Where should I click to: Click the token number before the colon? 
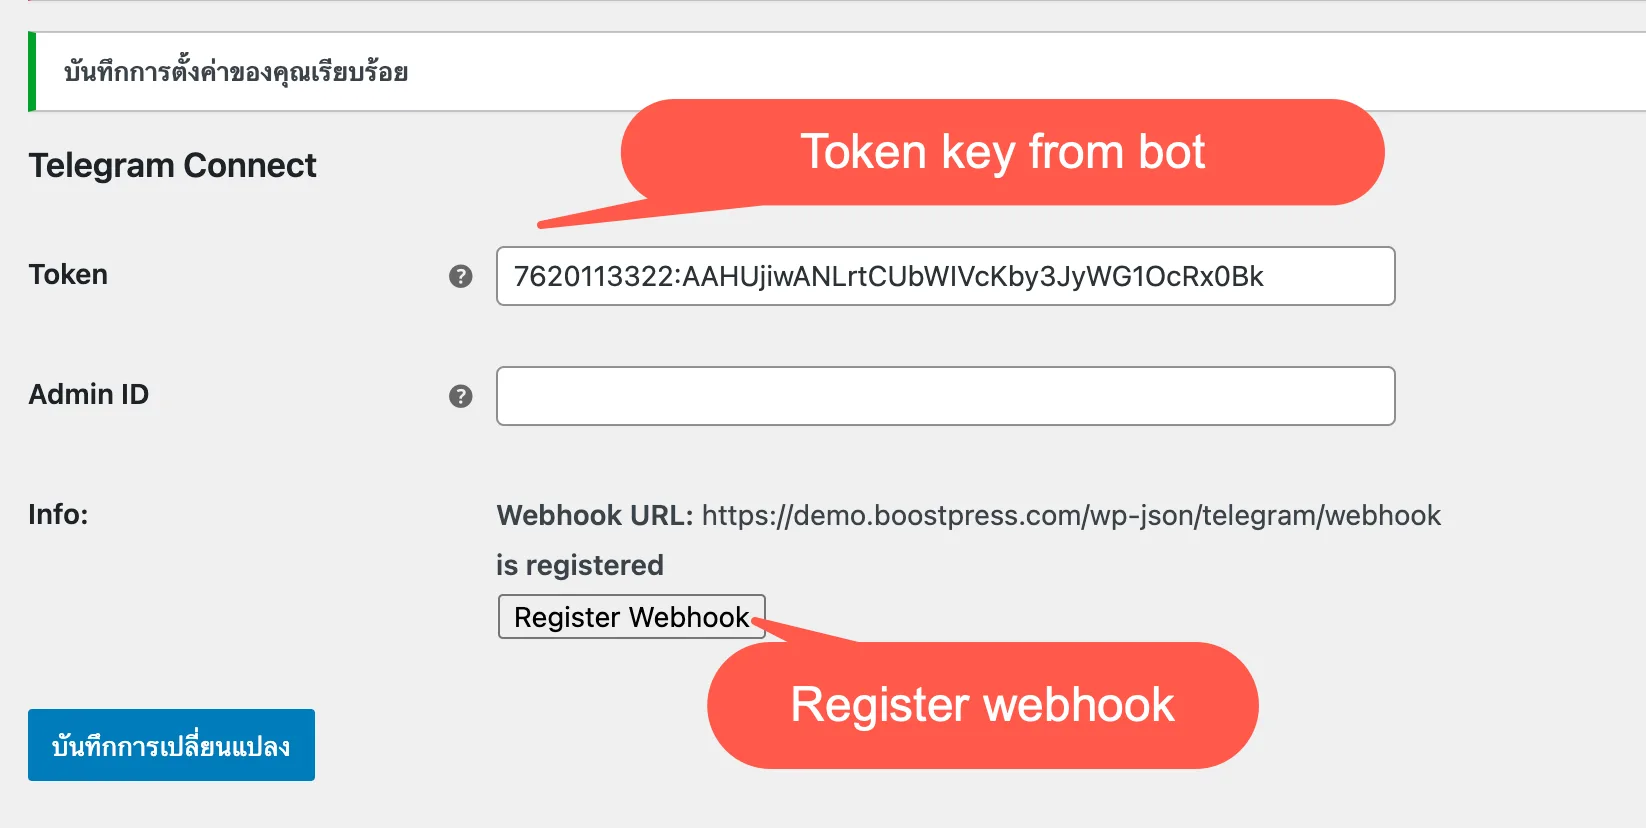tap(593, 276)
